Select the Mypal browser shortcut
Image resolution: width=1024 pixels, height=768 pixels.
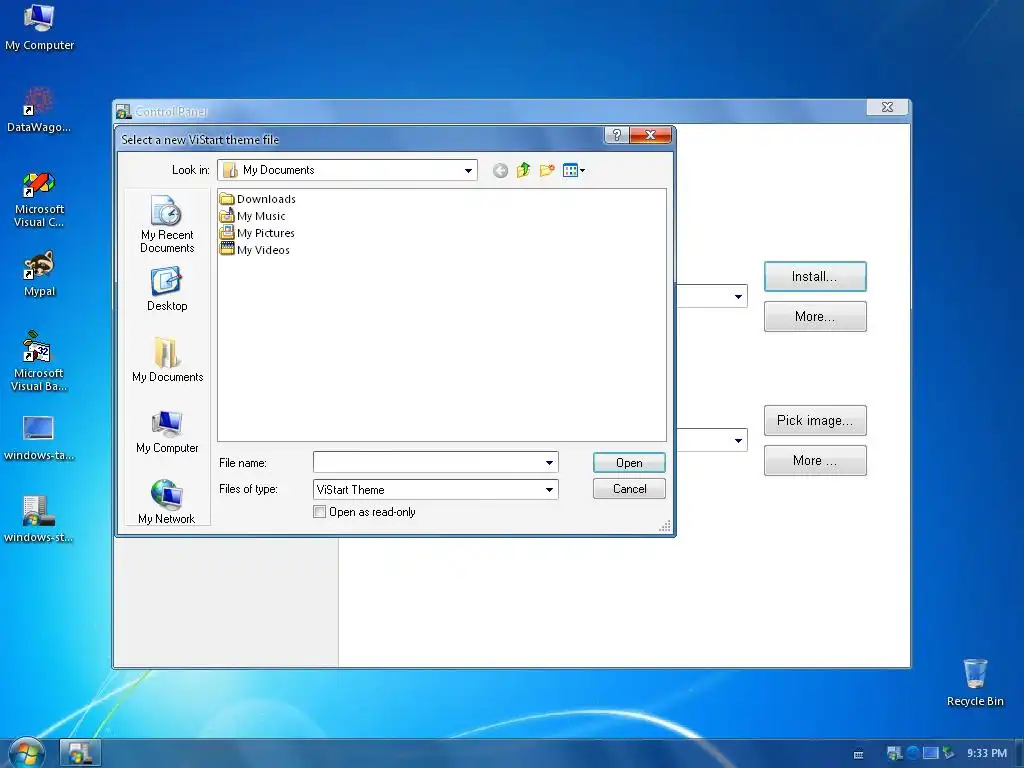(x=39, y=273)
